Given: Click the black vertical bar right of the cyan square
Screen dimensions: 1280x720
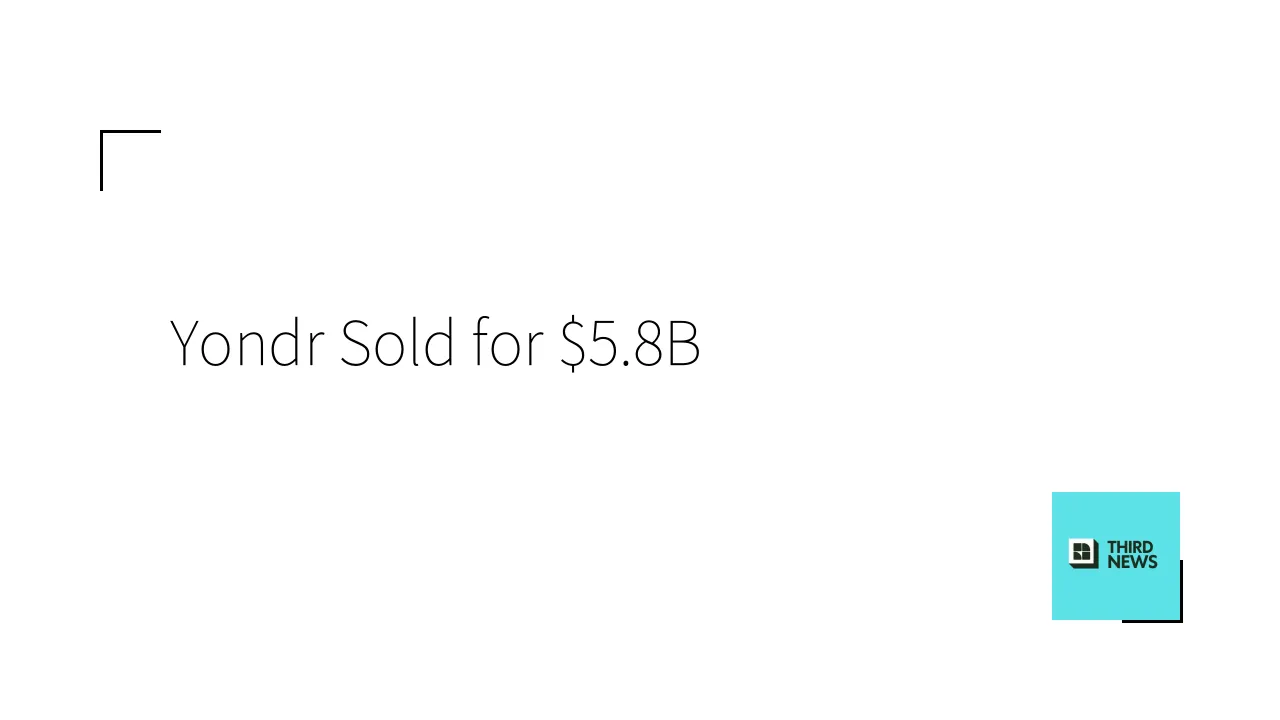Looking at the screenshot, I should (1181, 590).
